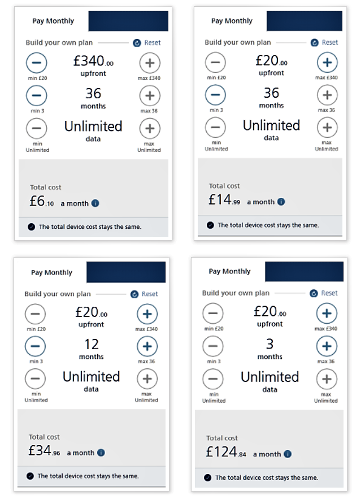364x500 pixels.
Task: Open info icon beside £124.84 a month
Action: [x=287, y=454]
